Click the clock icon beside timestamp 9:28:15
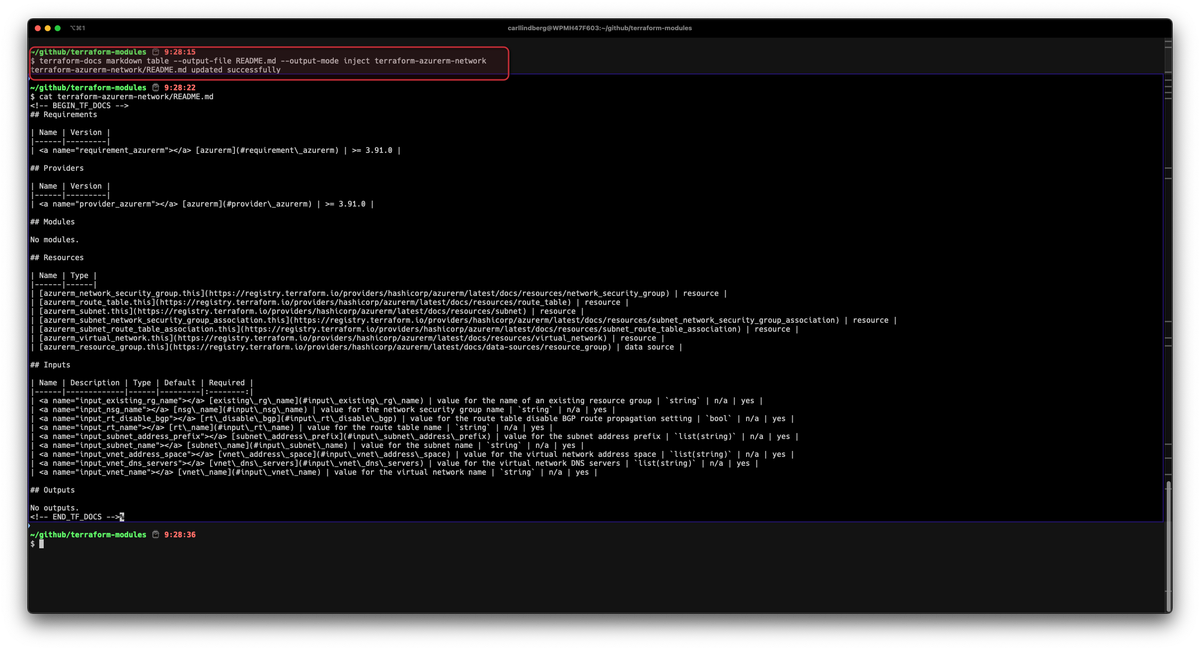Screen dimensions: 1200x650 click(156, 53)
